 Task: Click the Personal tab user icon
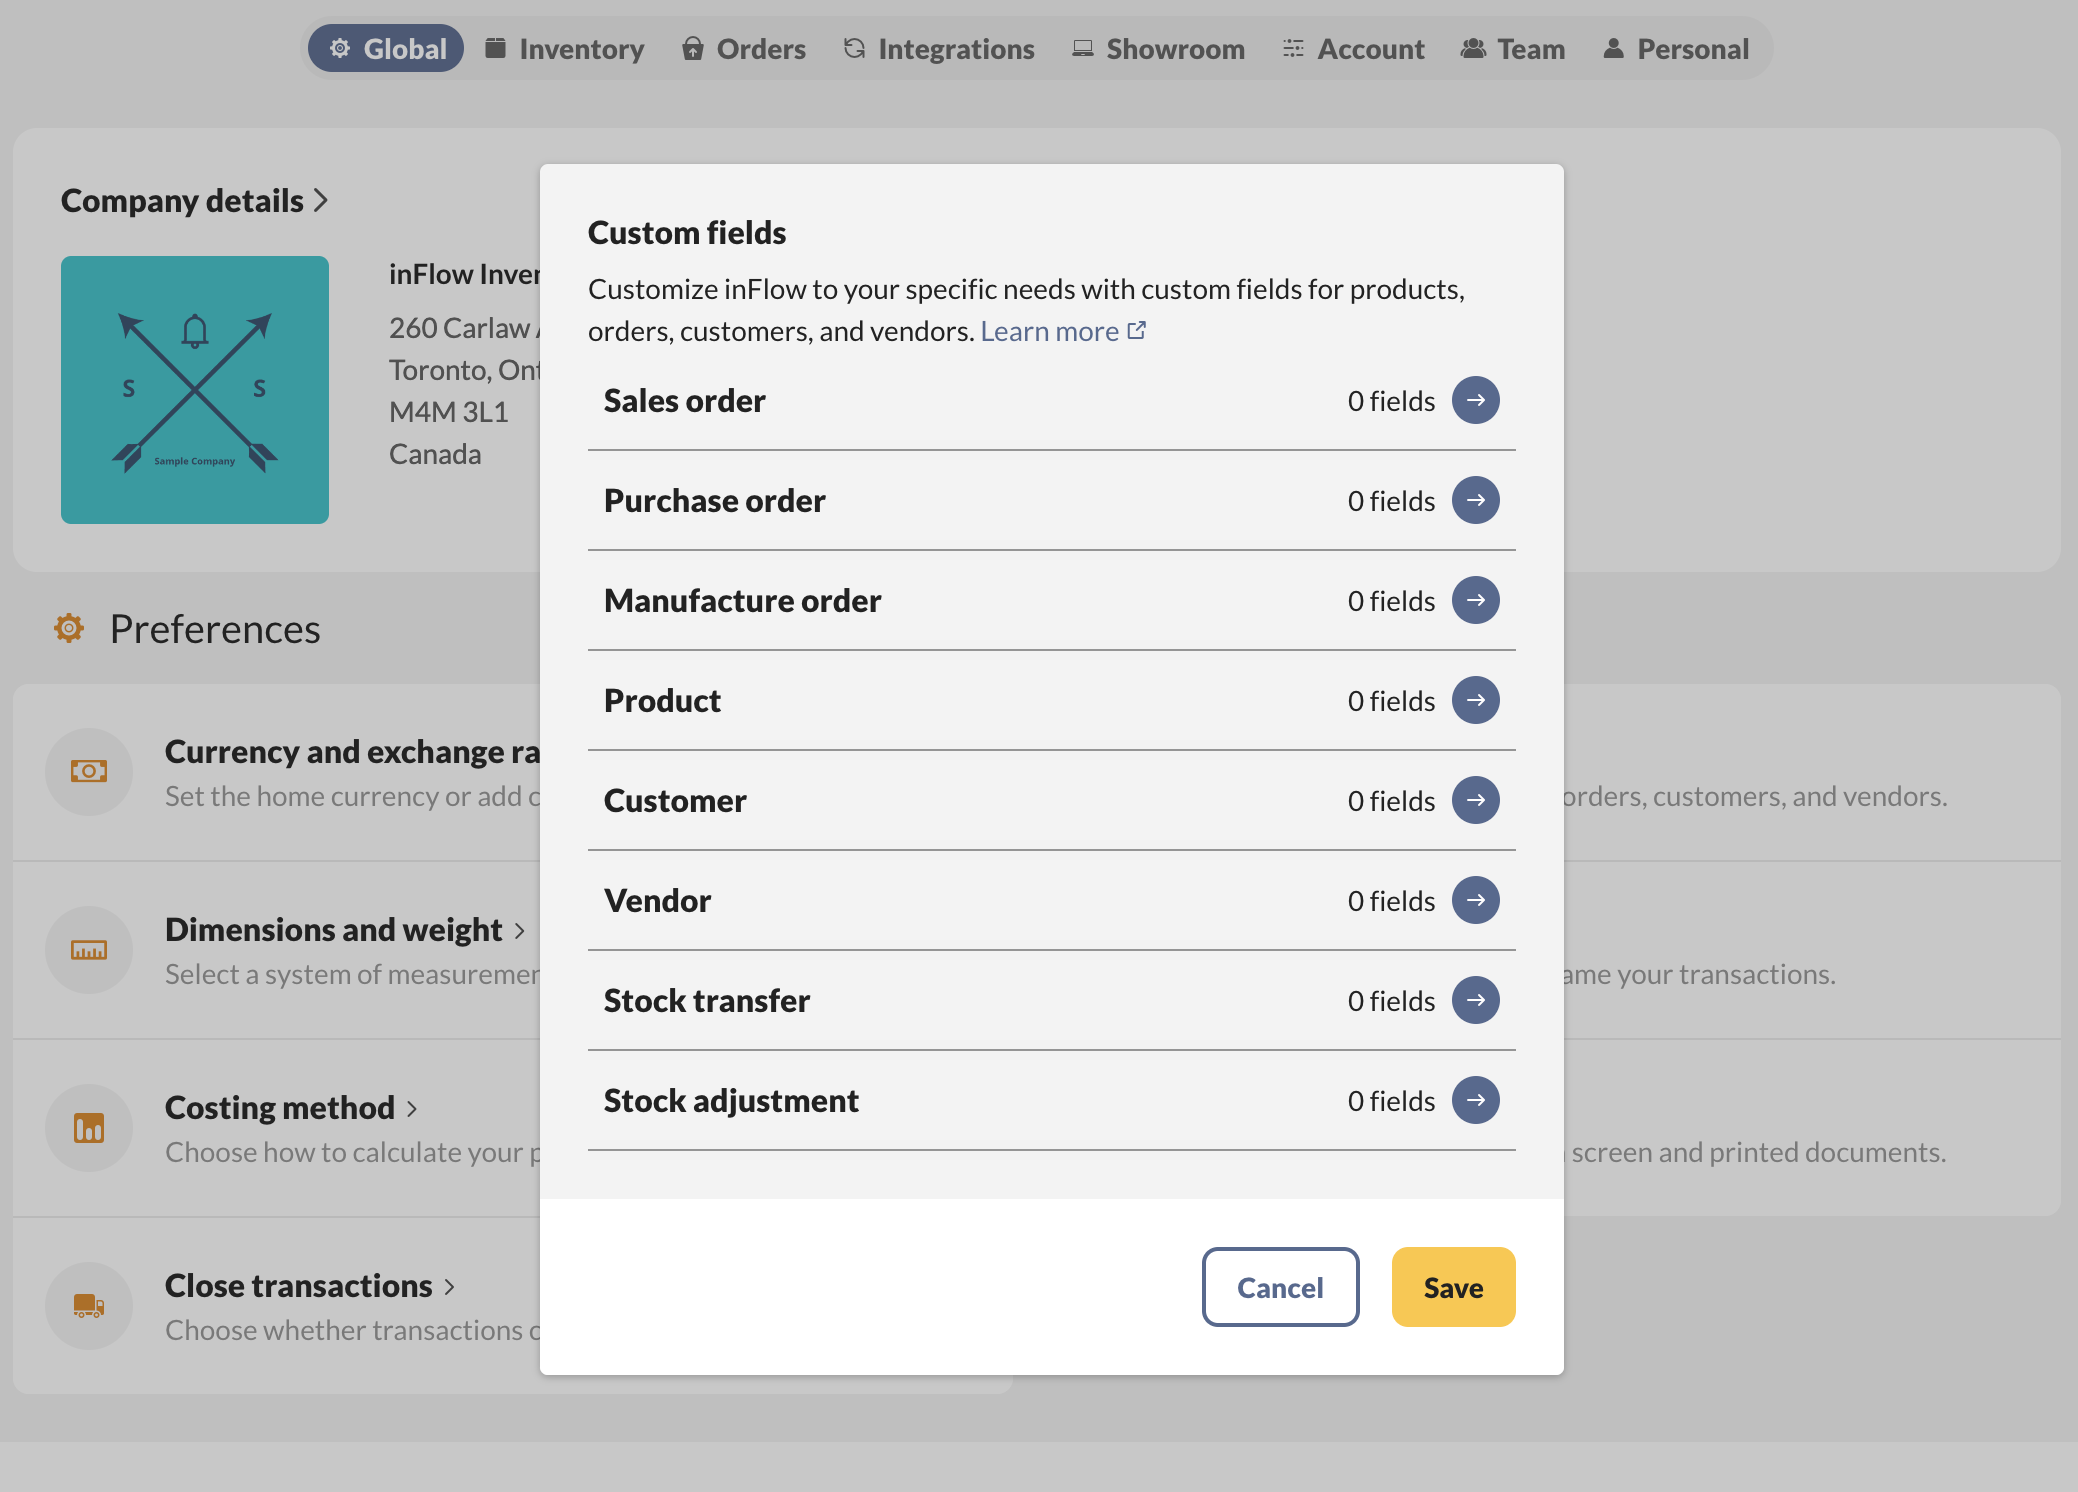[x=1613, y=48]
